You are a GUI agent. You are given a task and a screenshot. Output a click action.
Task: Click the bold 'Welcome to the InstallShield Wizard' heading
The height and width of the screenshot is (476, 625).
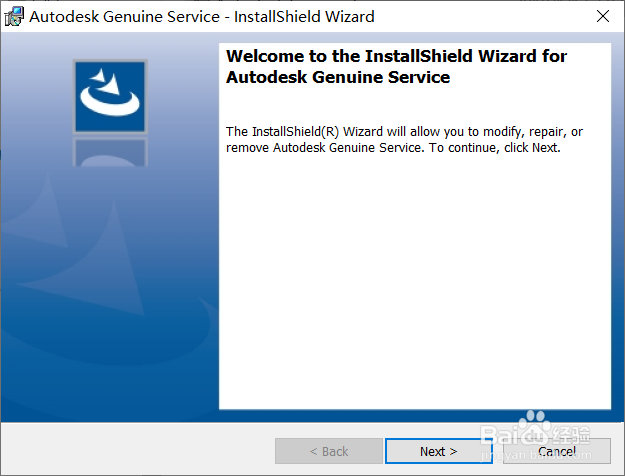click(x=396, y=56)
